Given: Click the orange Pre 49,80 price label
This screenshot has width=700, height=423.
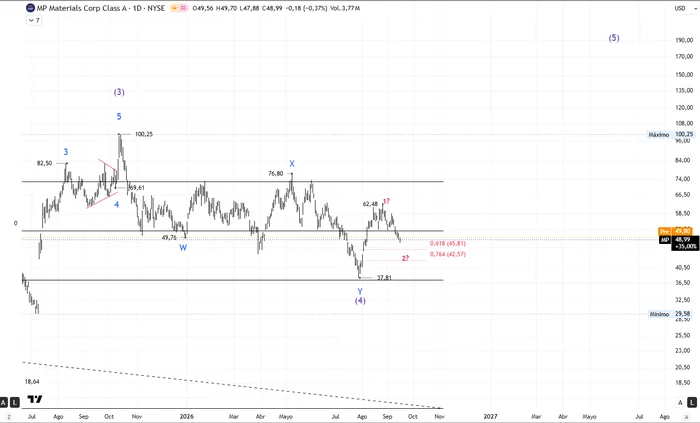Looking at the screenshot, I should tap(676, 231).
